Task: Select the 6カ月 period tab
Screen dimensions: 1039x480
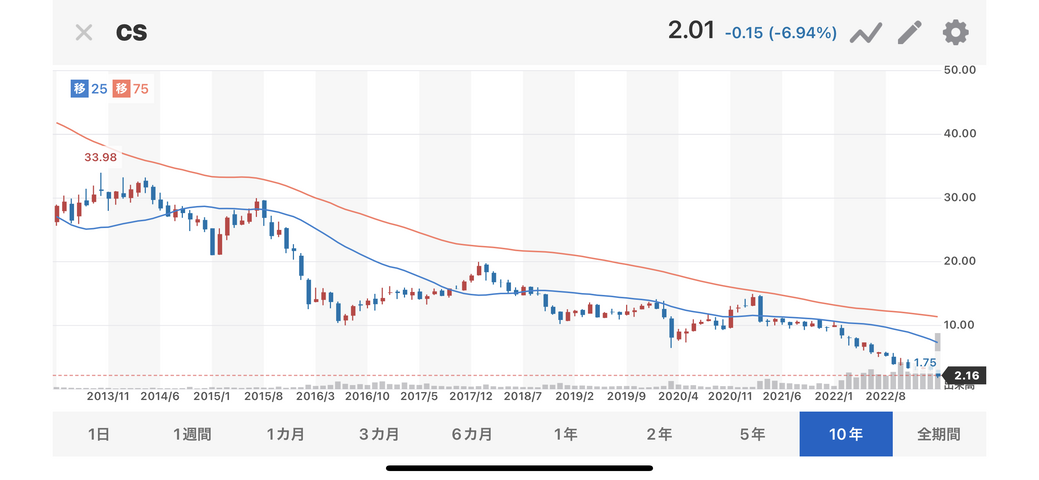Action: pos(472,434)
